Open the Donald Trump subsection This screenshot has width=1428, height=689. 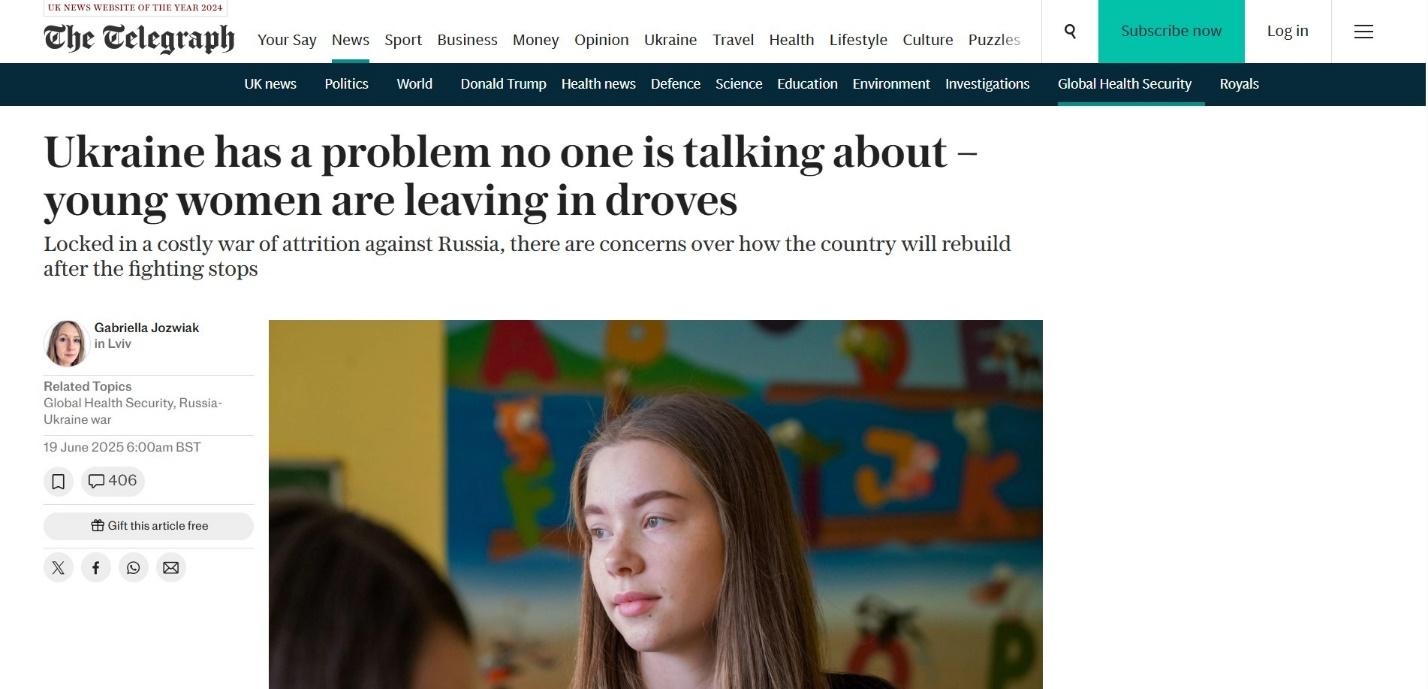tap(503, 84)
